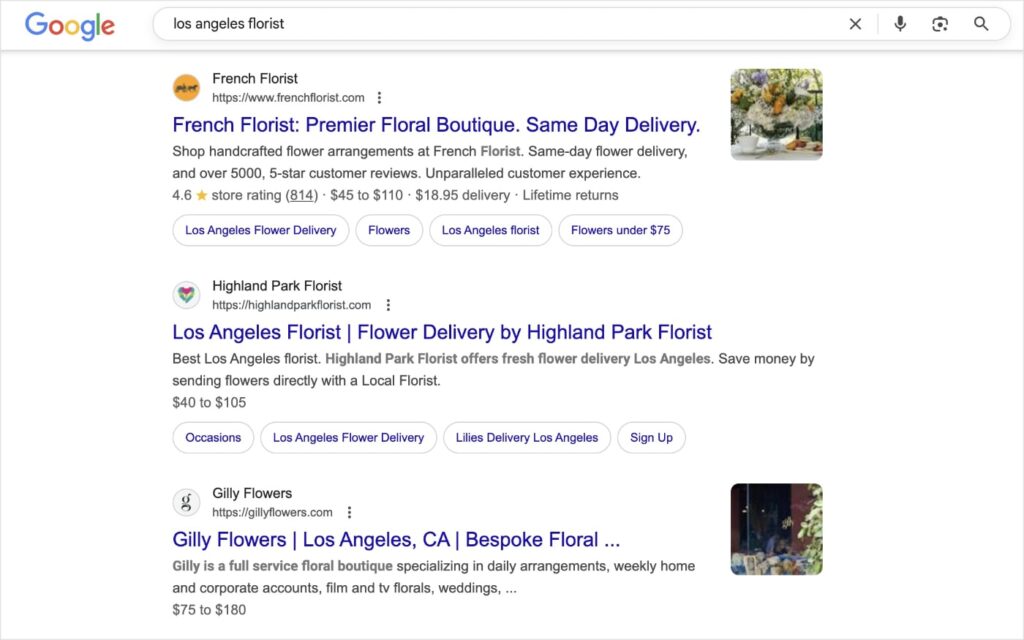Open the three-dot menu for French Florist
Image resolution: width=1024 pixels, height=640 pixels.
[x=379, y=98]
